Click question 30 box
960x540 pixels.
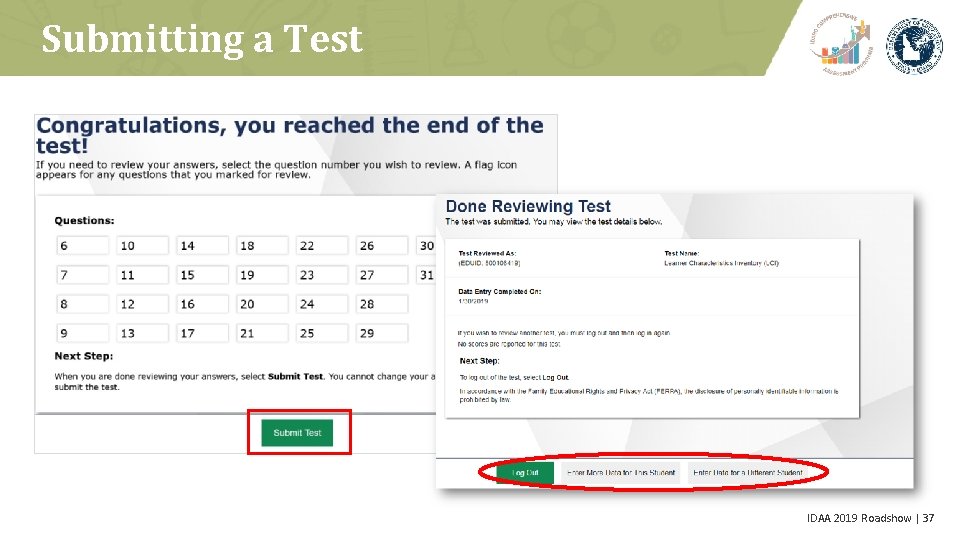(426, 246)
